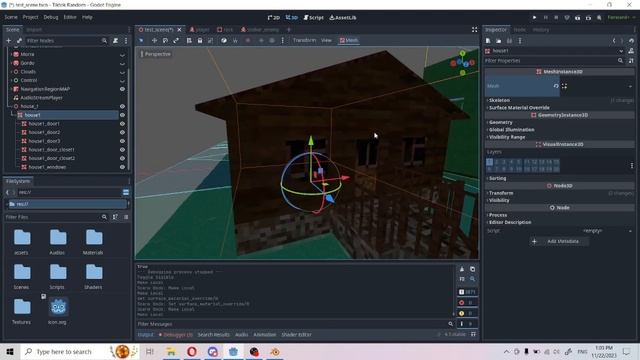Switch to the 2D workspace
The width and height of the screenshot is (640, 360).
(x=273, y=18)
